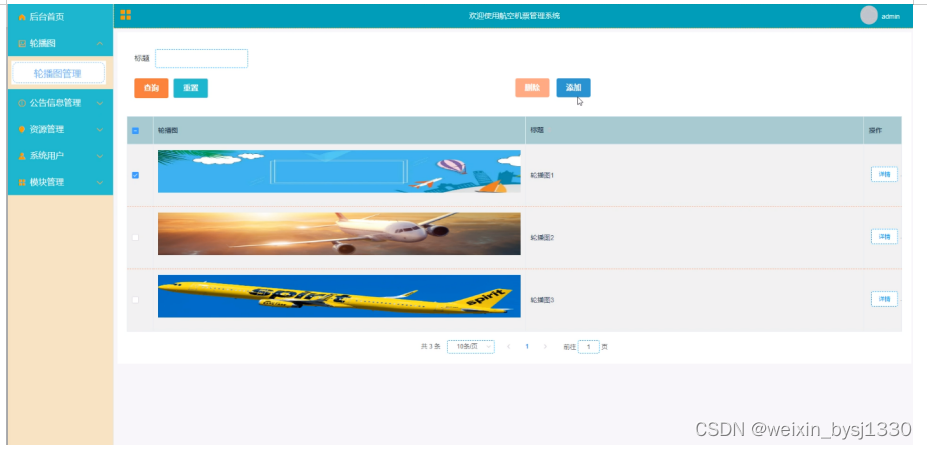Click the 删除 delete button
927x449 pixels.
(532, 88)
